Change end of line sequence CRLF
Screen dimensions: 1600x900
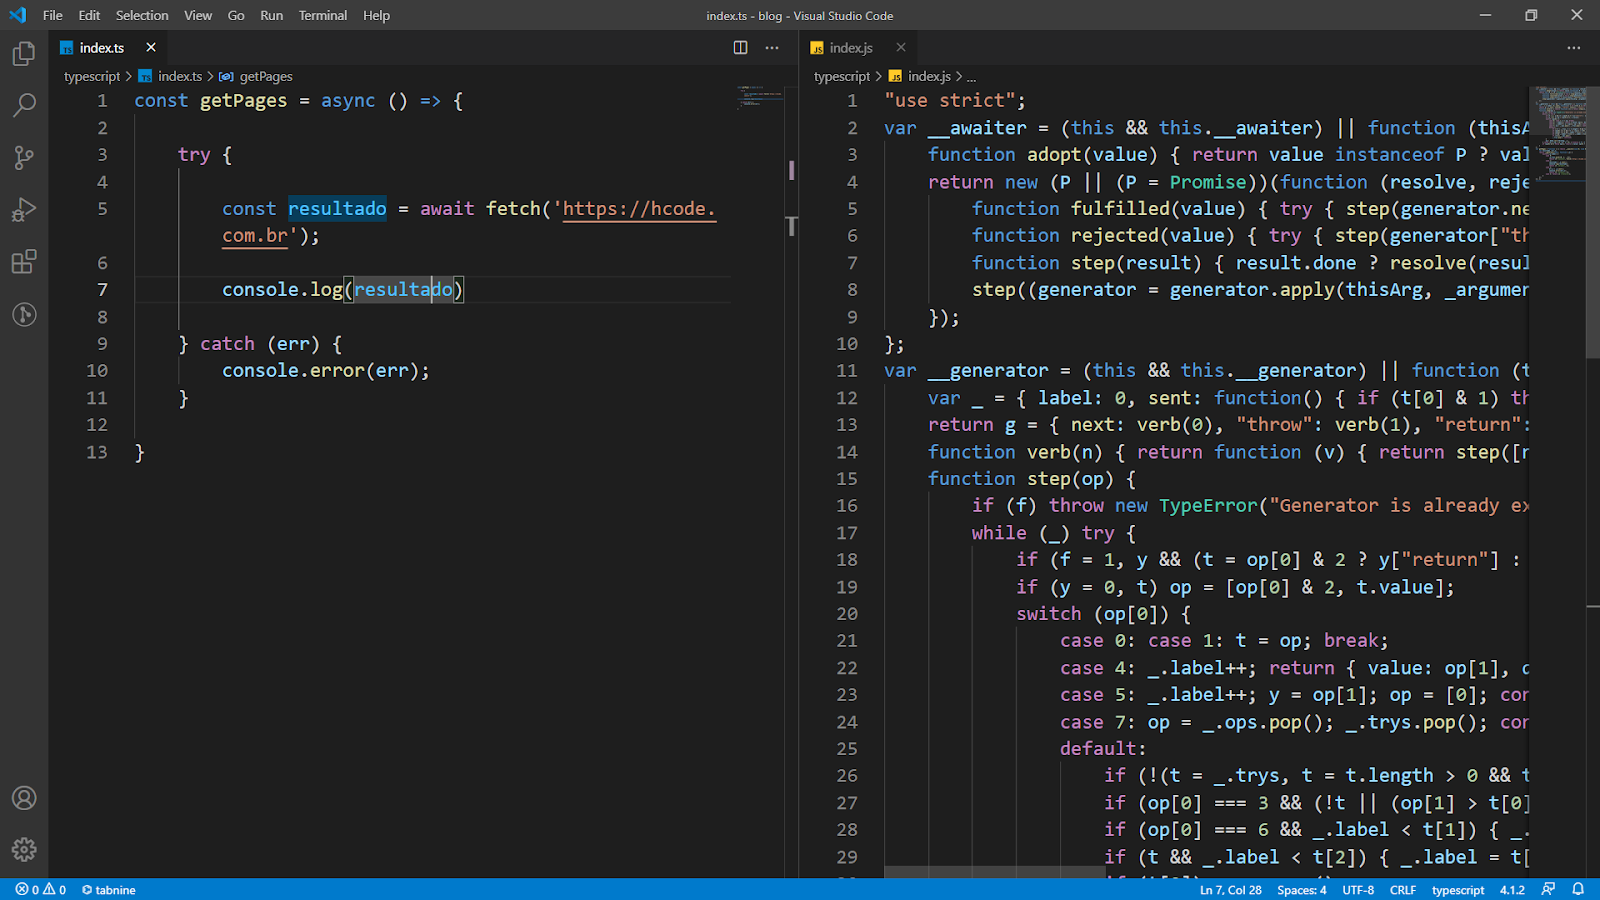tap(1403, 889)
